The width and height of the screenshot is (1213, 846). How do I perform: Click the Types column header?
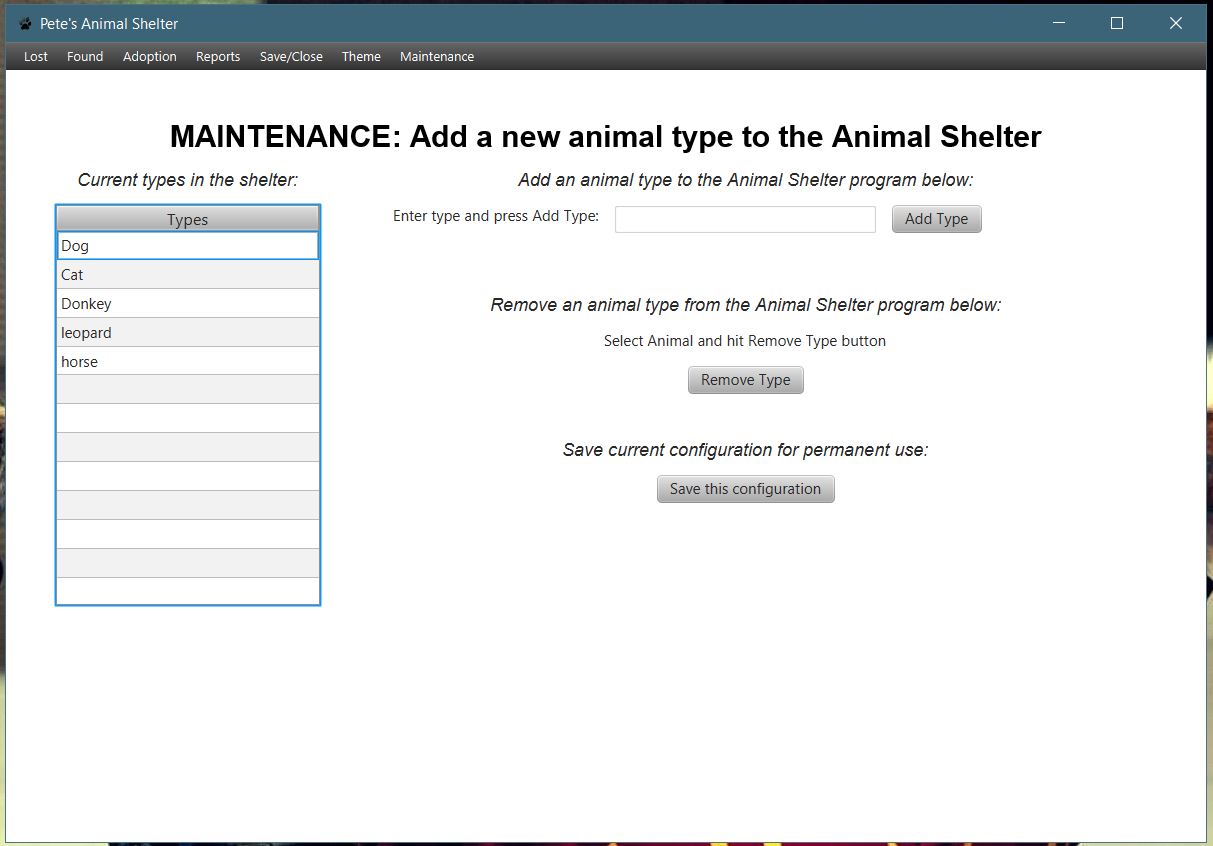coord(186,218)
